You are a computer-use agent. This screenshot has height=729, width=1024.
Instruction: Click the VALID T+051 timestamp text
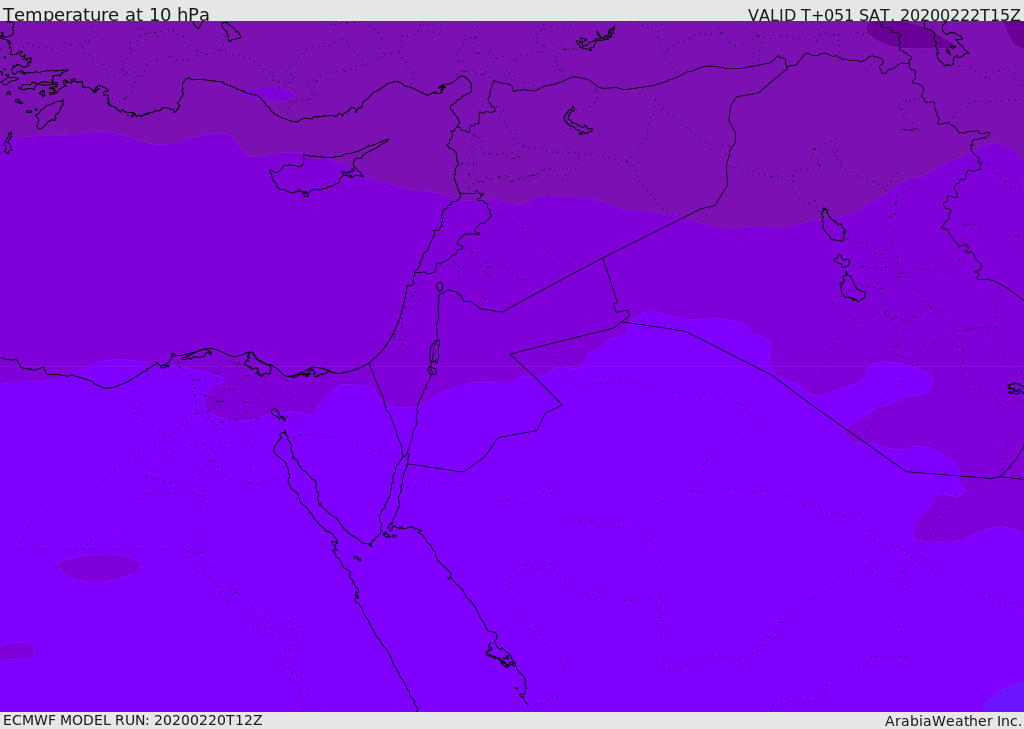coord(883,15)
